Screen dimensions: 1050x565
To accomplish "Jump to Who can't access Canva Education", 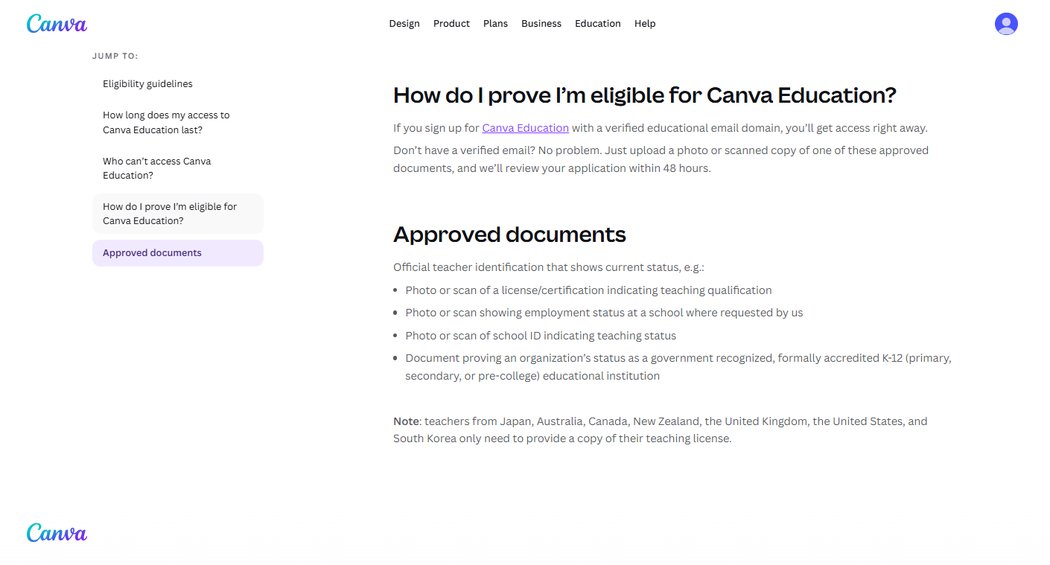I will [177, 168].
